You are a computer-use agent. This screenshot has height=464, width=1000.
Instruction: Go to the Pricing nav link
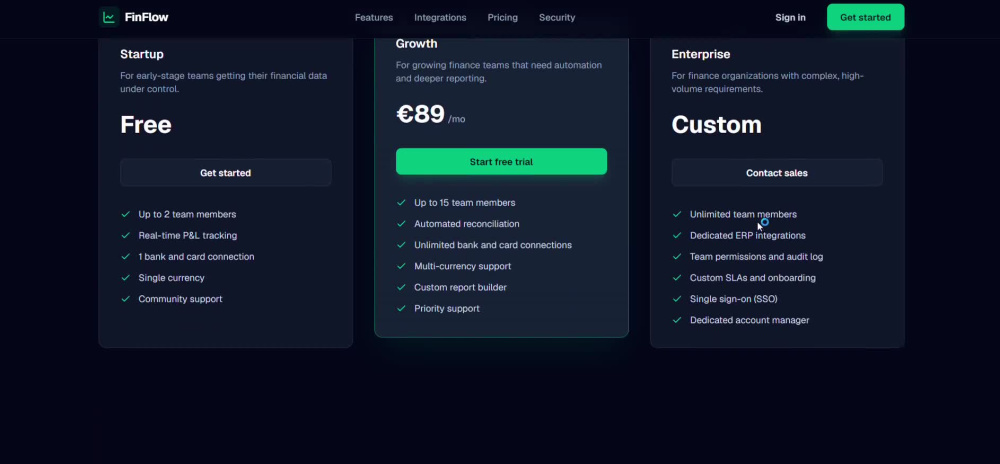click(x=503, y=18)
